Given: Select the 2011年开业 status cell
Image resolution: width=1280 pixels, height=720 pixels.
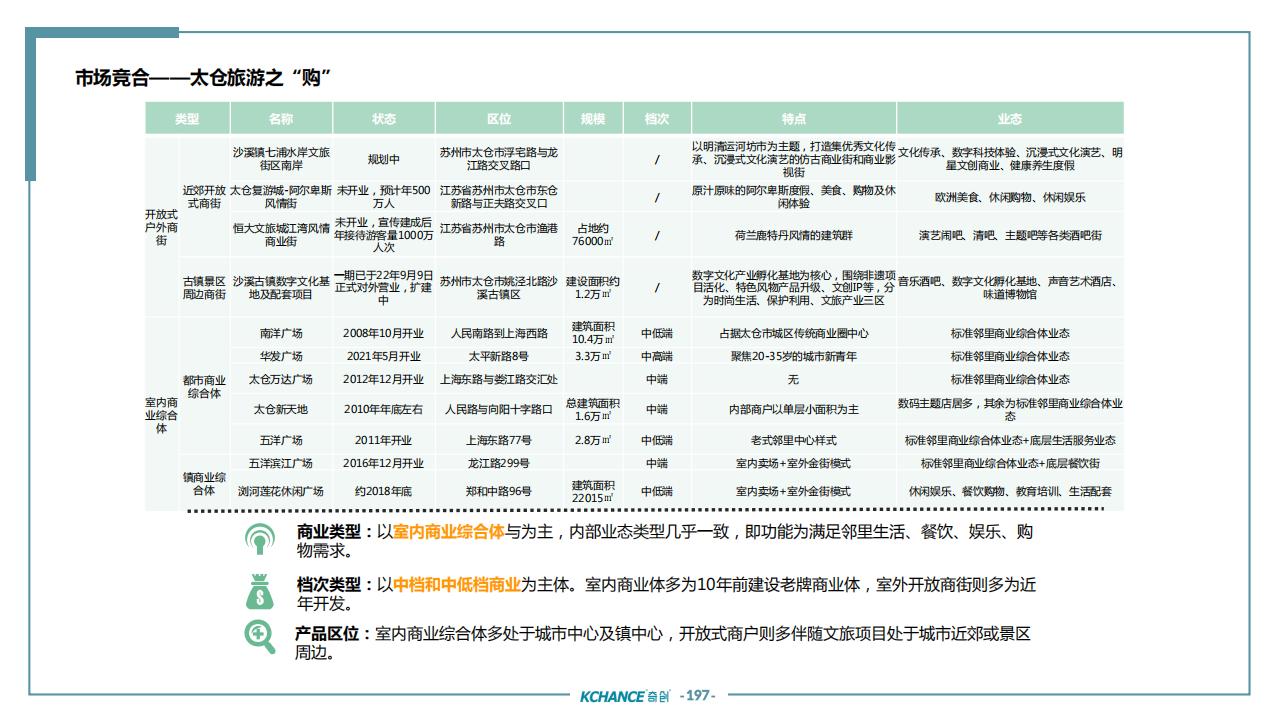Looking at the screenshot, I should pos(384,440).
